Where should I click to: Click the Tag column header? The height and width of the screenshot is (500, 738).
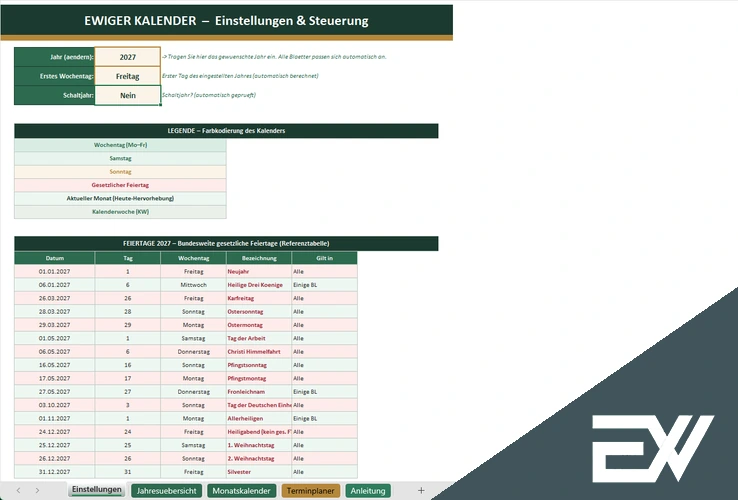click(x=128, y=258)
